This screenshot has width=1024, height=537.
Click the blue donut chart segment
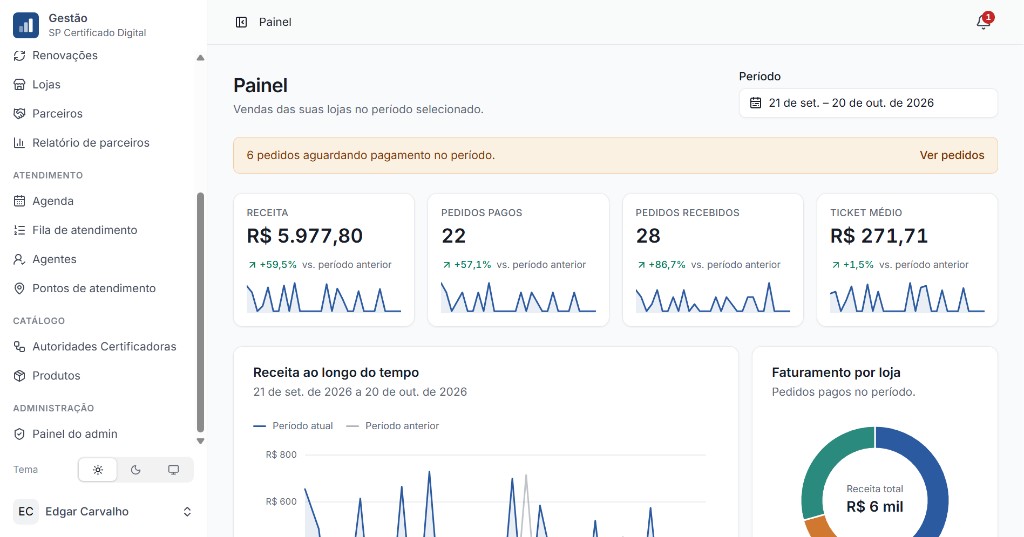935,483
